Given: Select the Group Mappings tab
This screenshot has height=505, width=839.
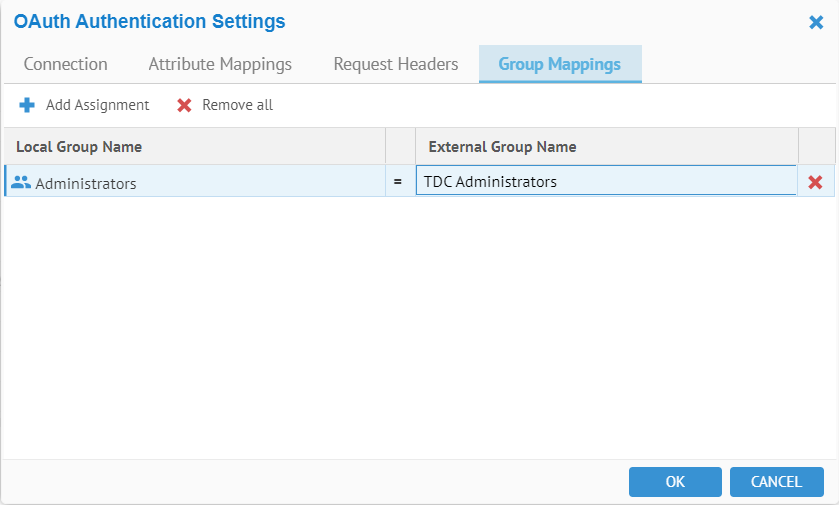Looking at the screenshot, I should tap(560, 64).
